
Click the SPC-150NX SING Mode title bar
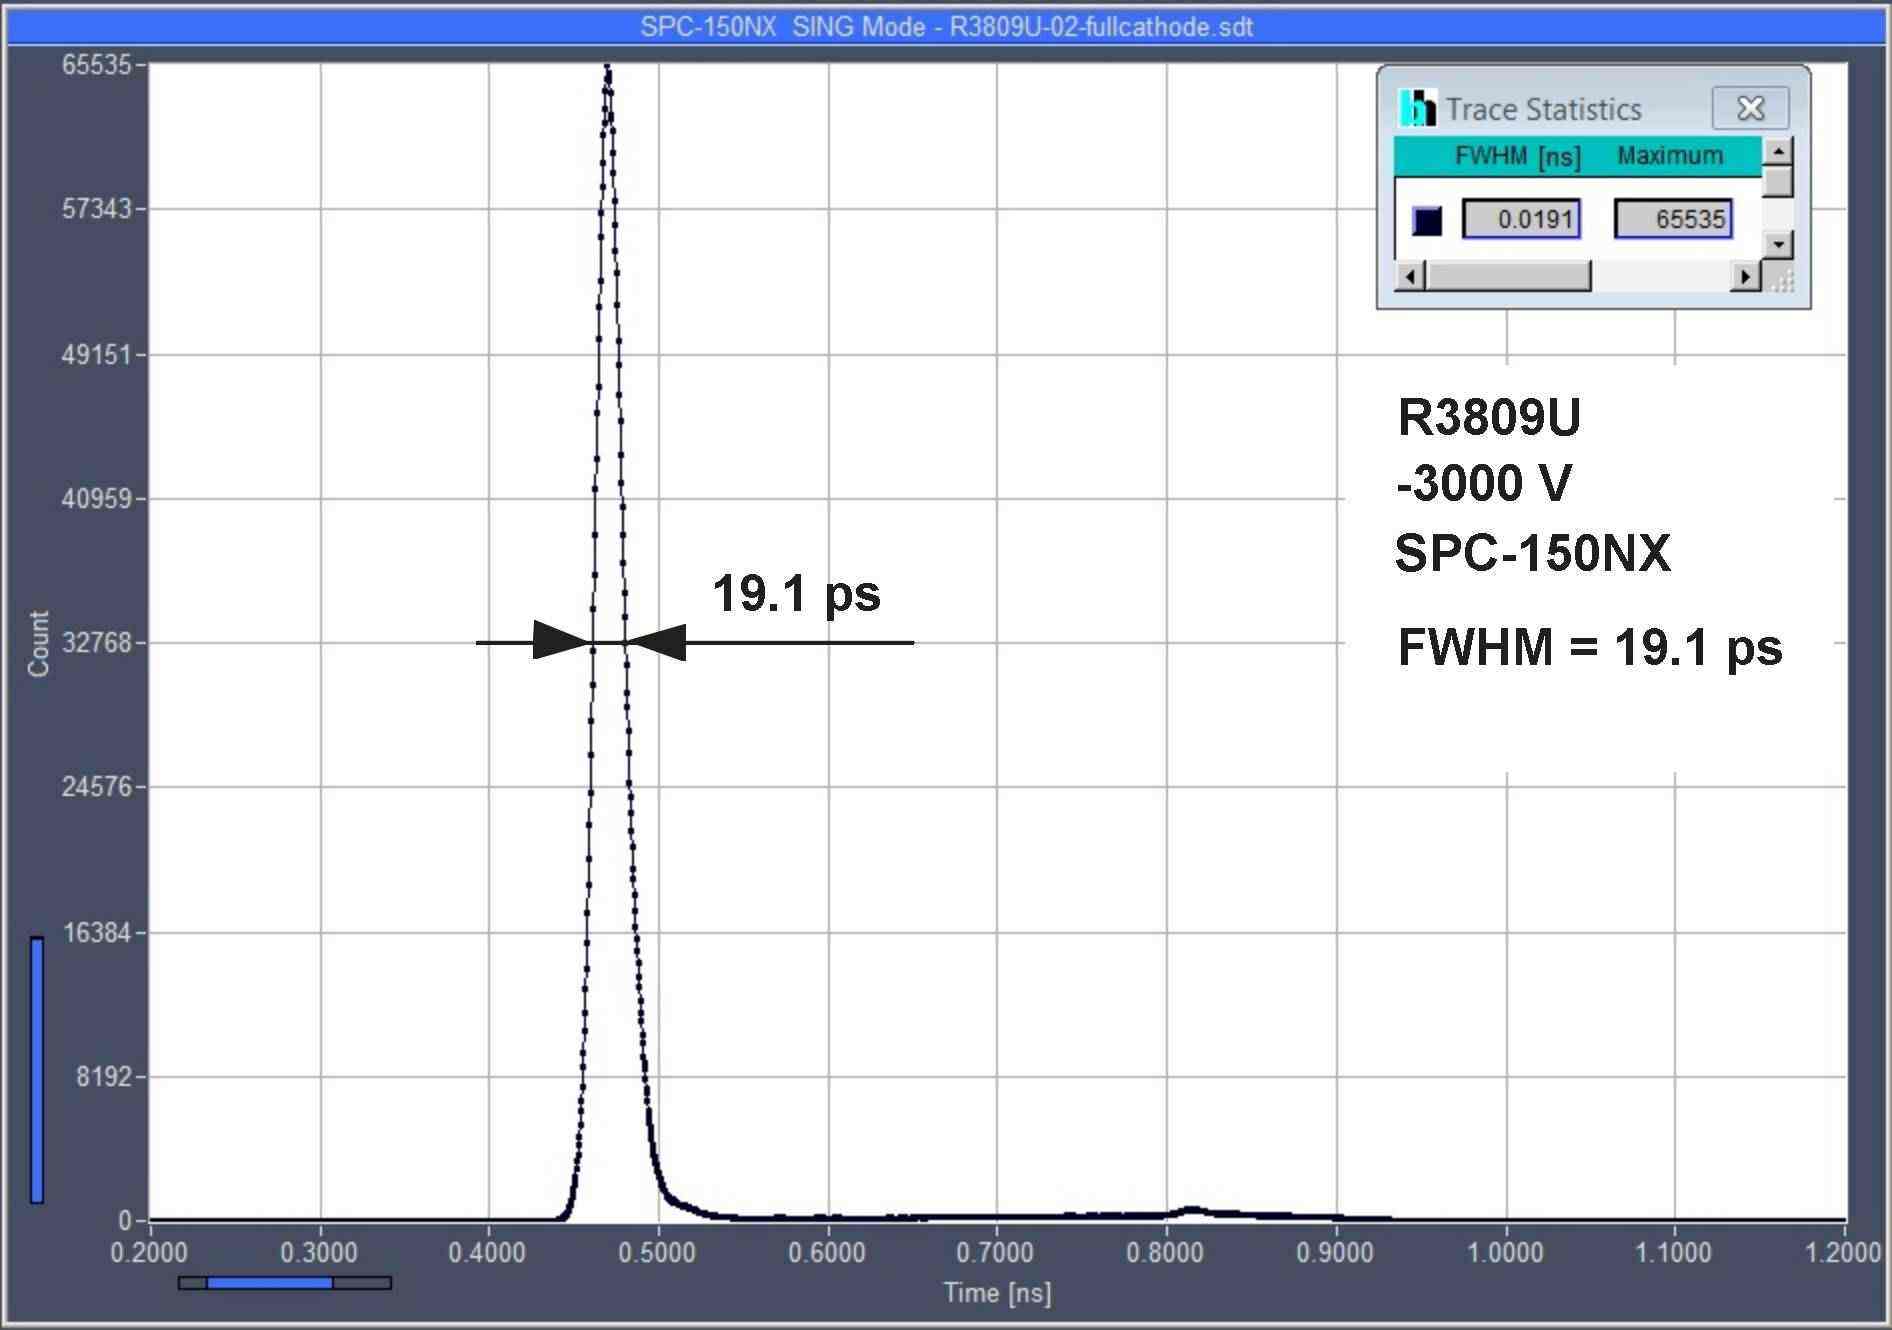click(x=946, y=27)
